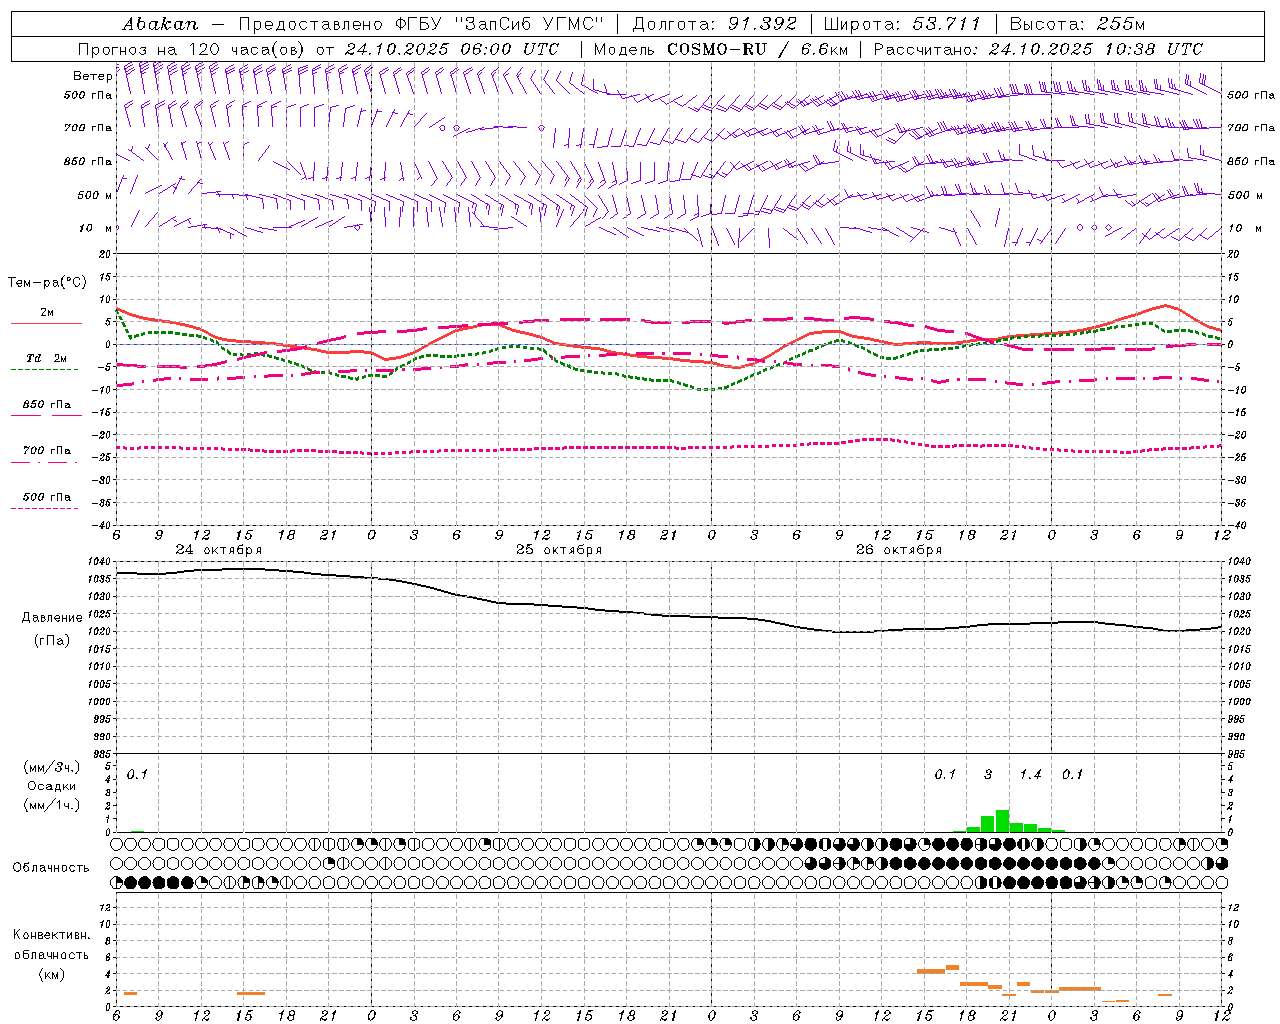1280x1024 pixels.
Task: Select the '24 октября' date label
Action: coord(219,550)
